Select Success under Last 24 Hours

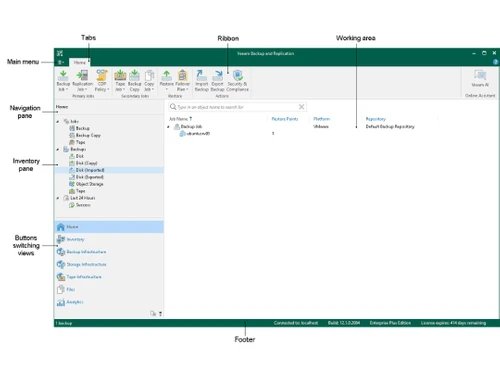click(x=80, y=205)
